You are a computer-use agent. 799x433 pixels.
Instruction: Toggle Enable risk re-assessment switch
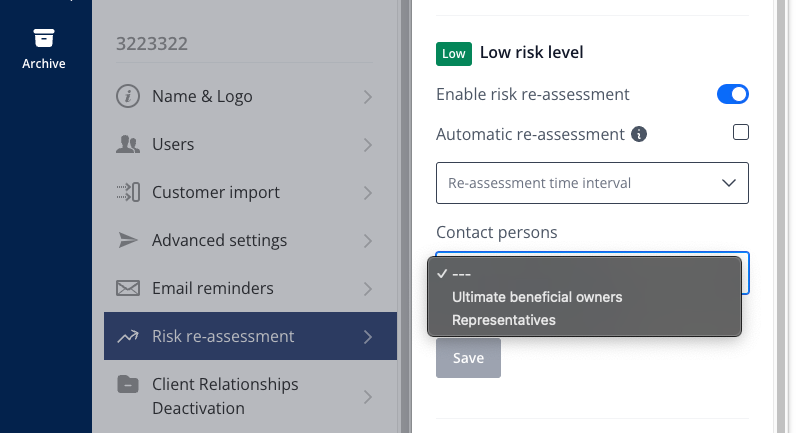pyautogui.click(x=733, y=94)
